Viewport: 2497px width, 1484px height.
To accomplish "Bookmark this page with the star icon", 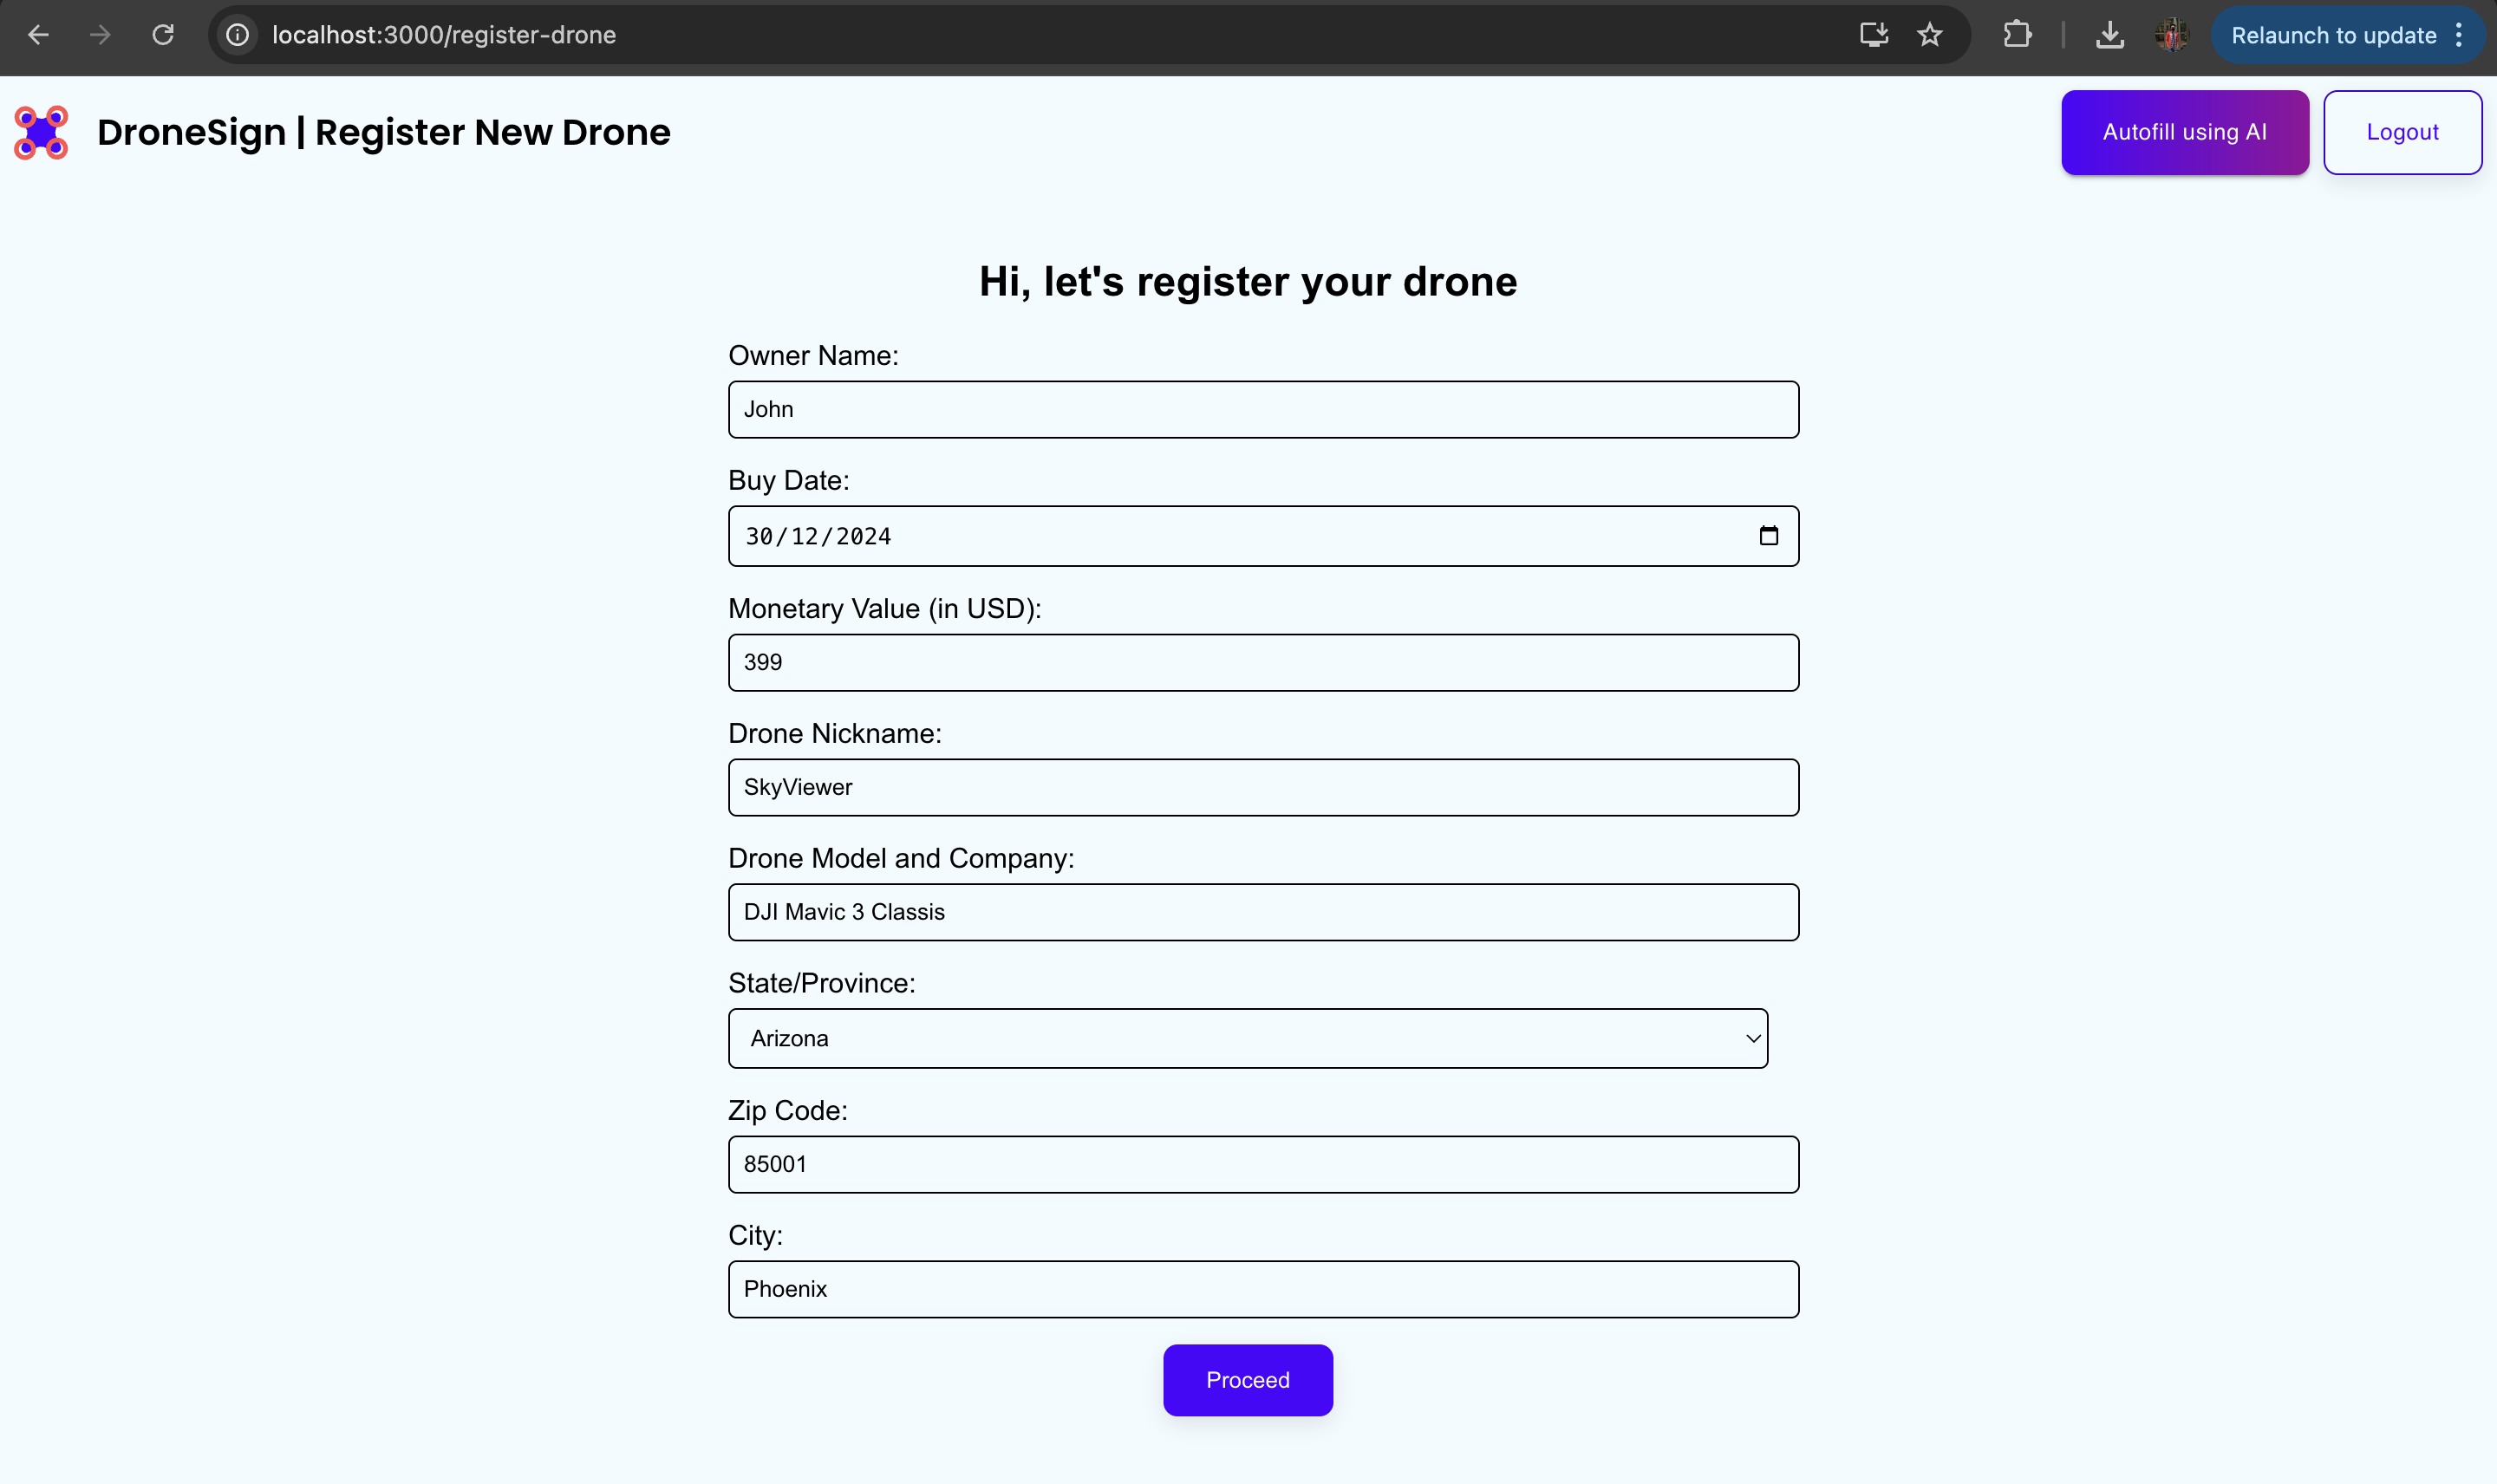I will coord(1929,35).
